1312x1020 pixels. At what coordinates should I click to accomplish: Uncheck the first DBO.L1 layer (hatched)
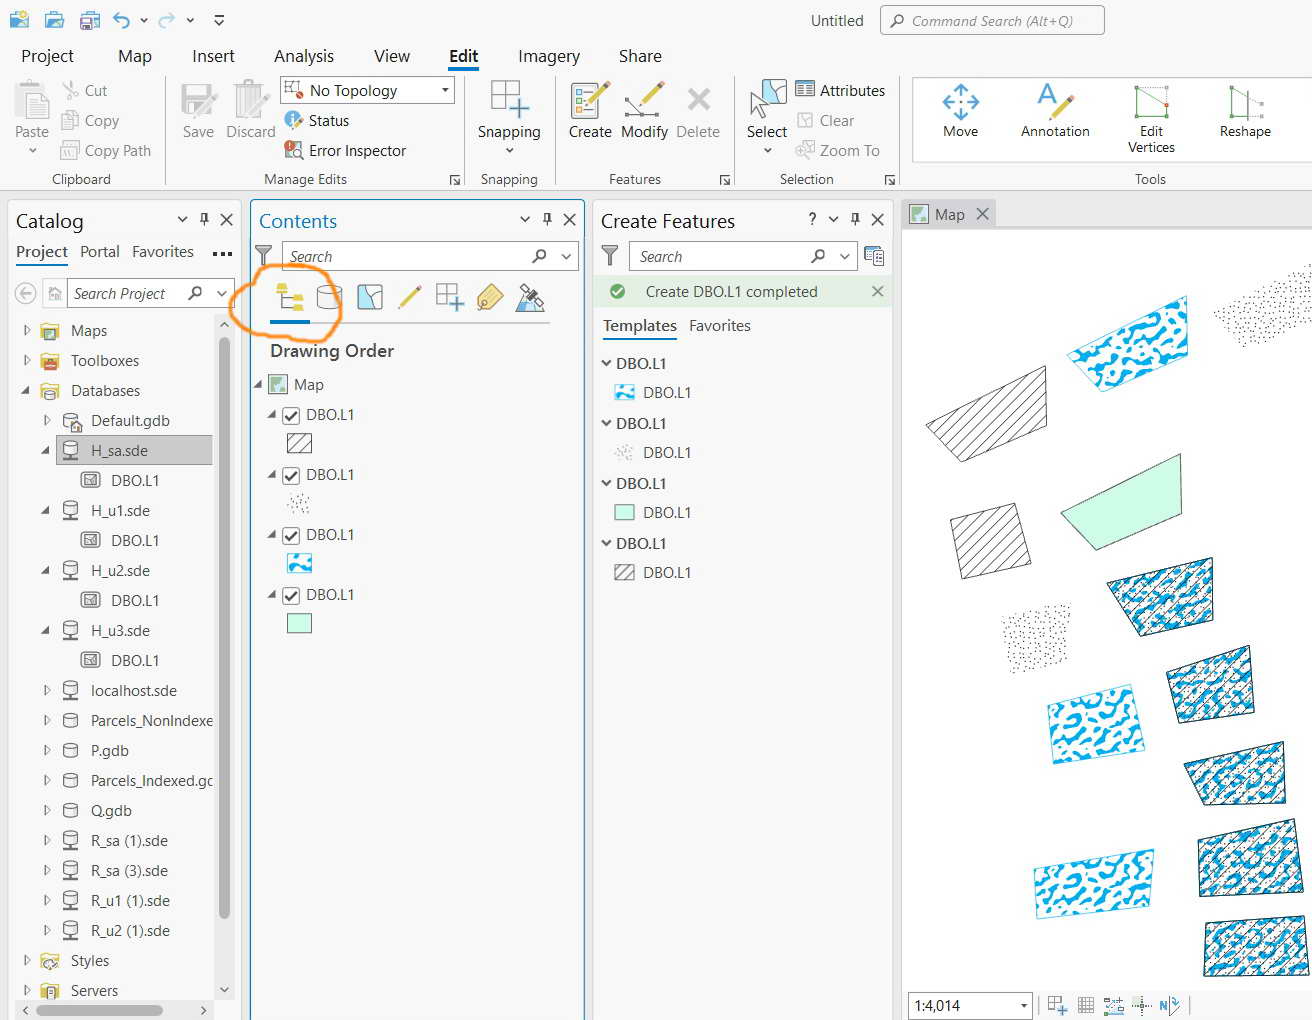click(x=291, y=415)
